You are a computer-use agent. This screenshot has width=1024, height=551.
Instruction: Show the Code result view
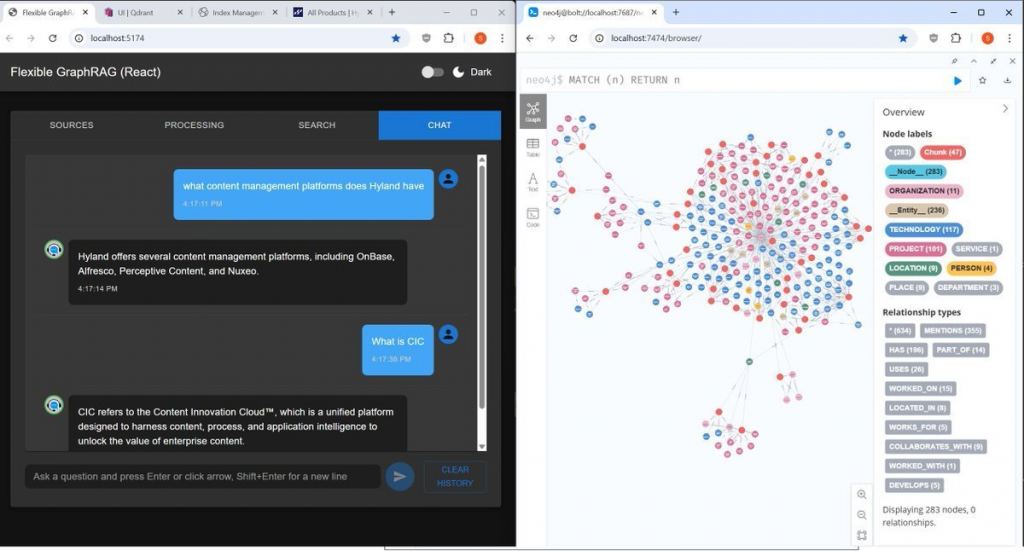(533, 217)
